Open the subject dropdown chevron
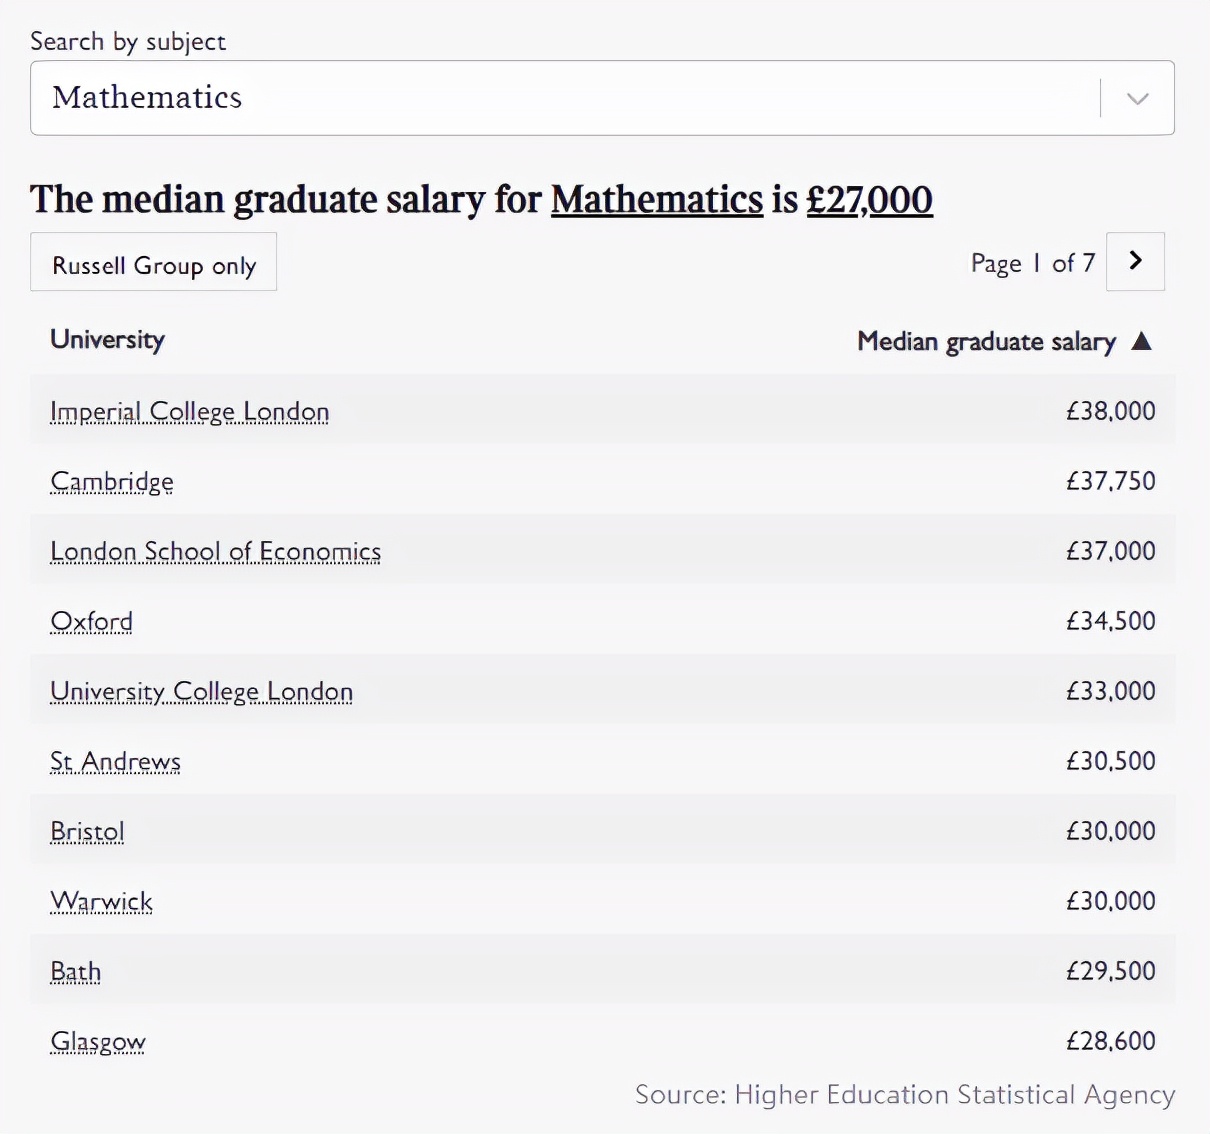 (x=1137, y=98)
